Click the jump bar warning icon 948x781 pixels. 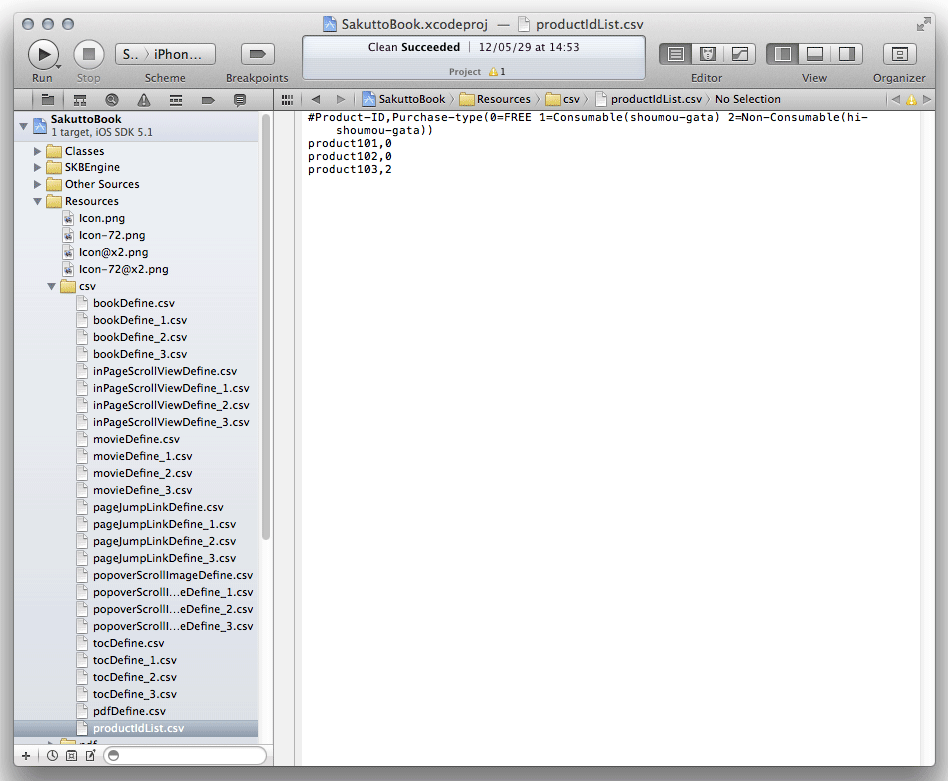click(x=911, y=100)
